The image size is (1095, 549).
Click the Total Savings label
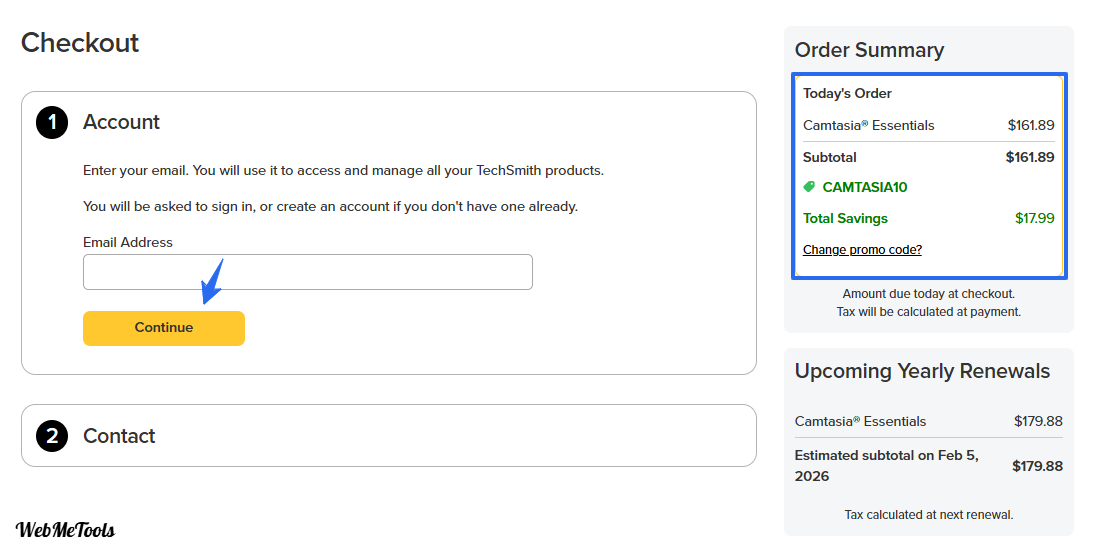(845, 218)
